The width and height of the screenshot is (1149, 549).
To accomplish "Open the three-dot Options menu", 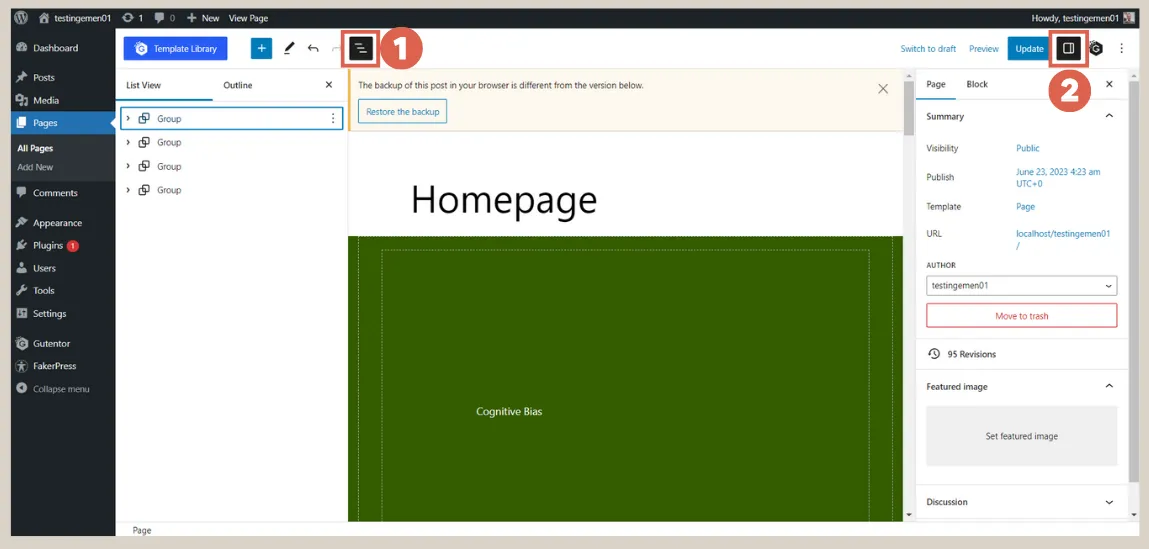I will (x=1121, y=48).
